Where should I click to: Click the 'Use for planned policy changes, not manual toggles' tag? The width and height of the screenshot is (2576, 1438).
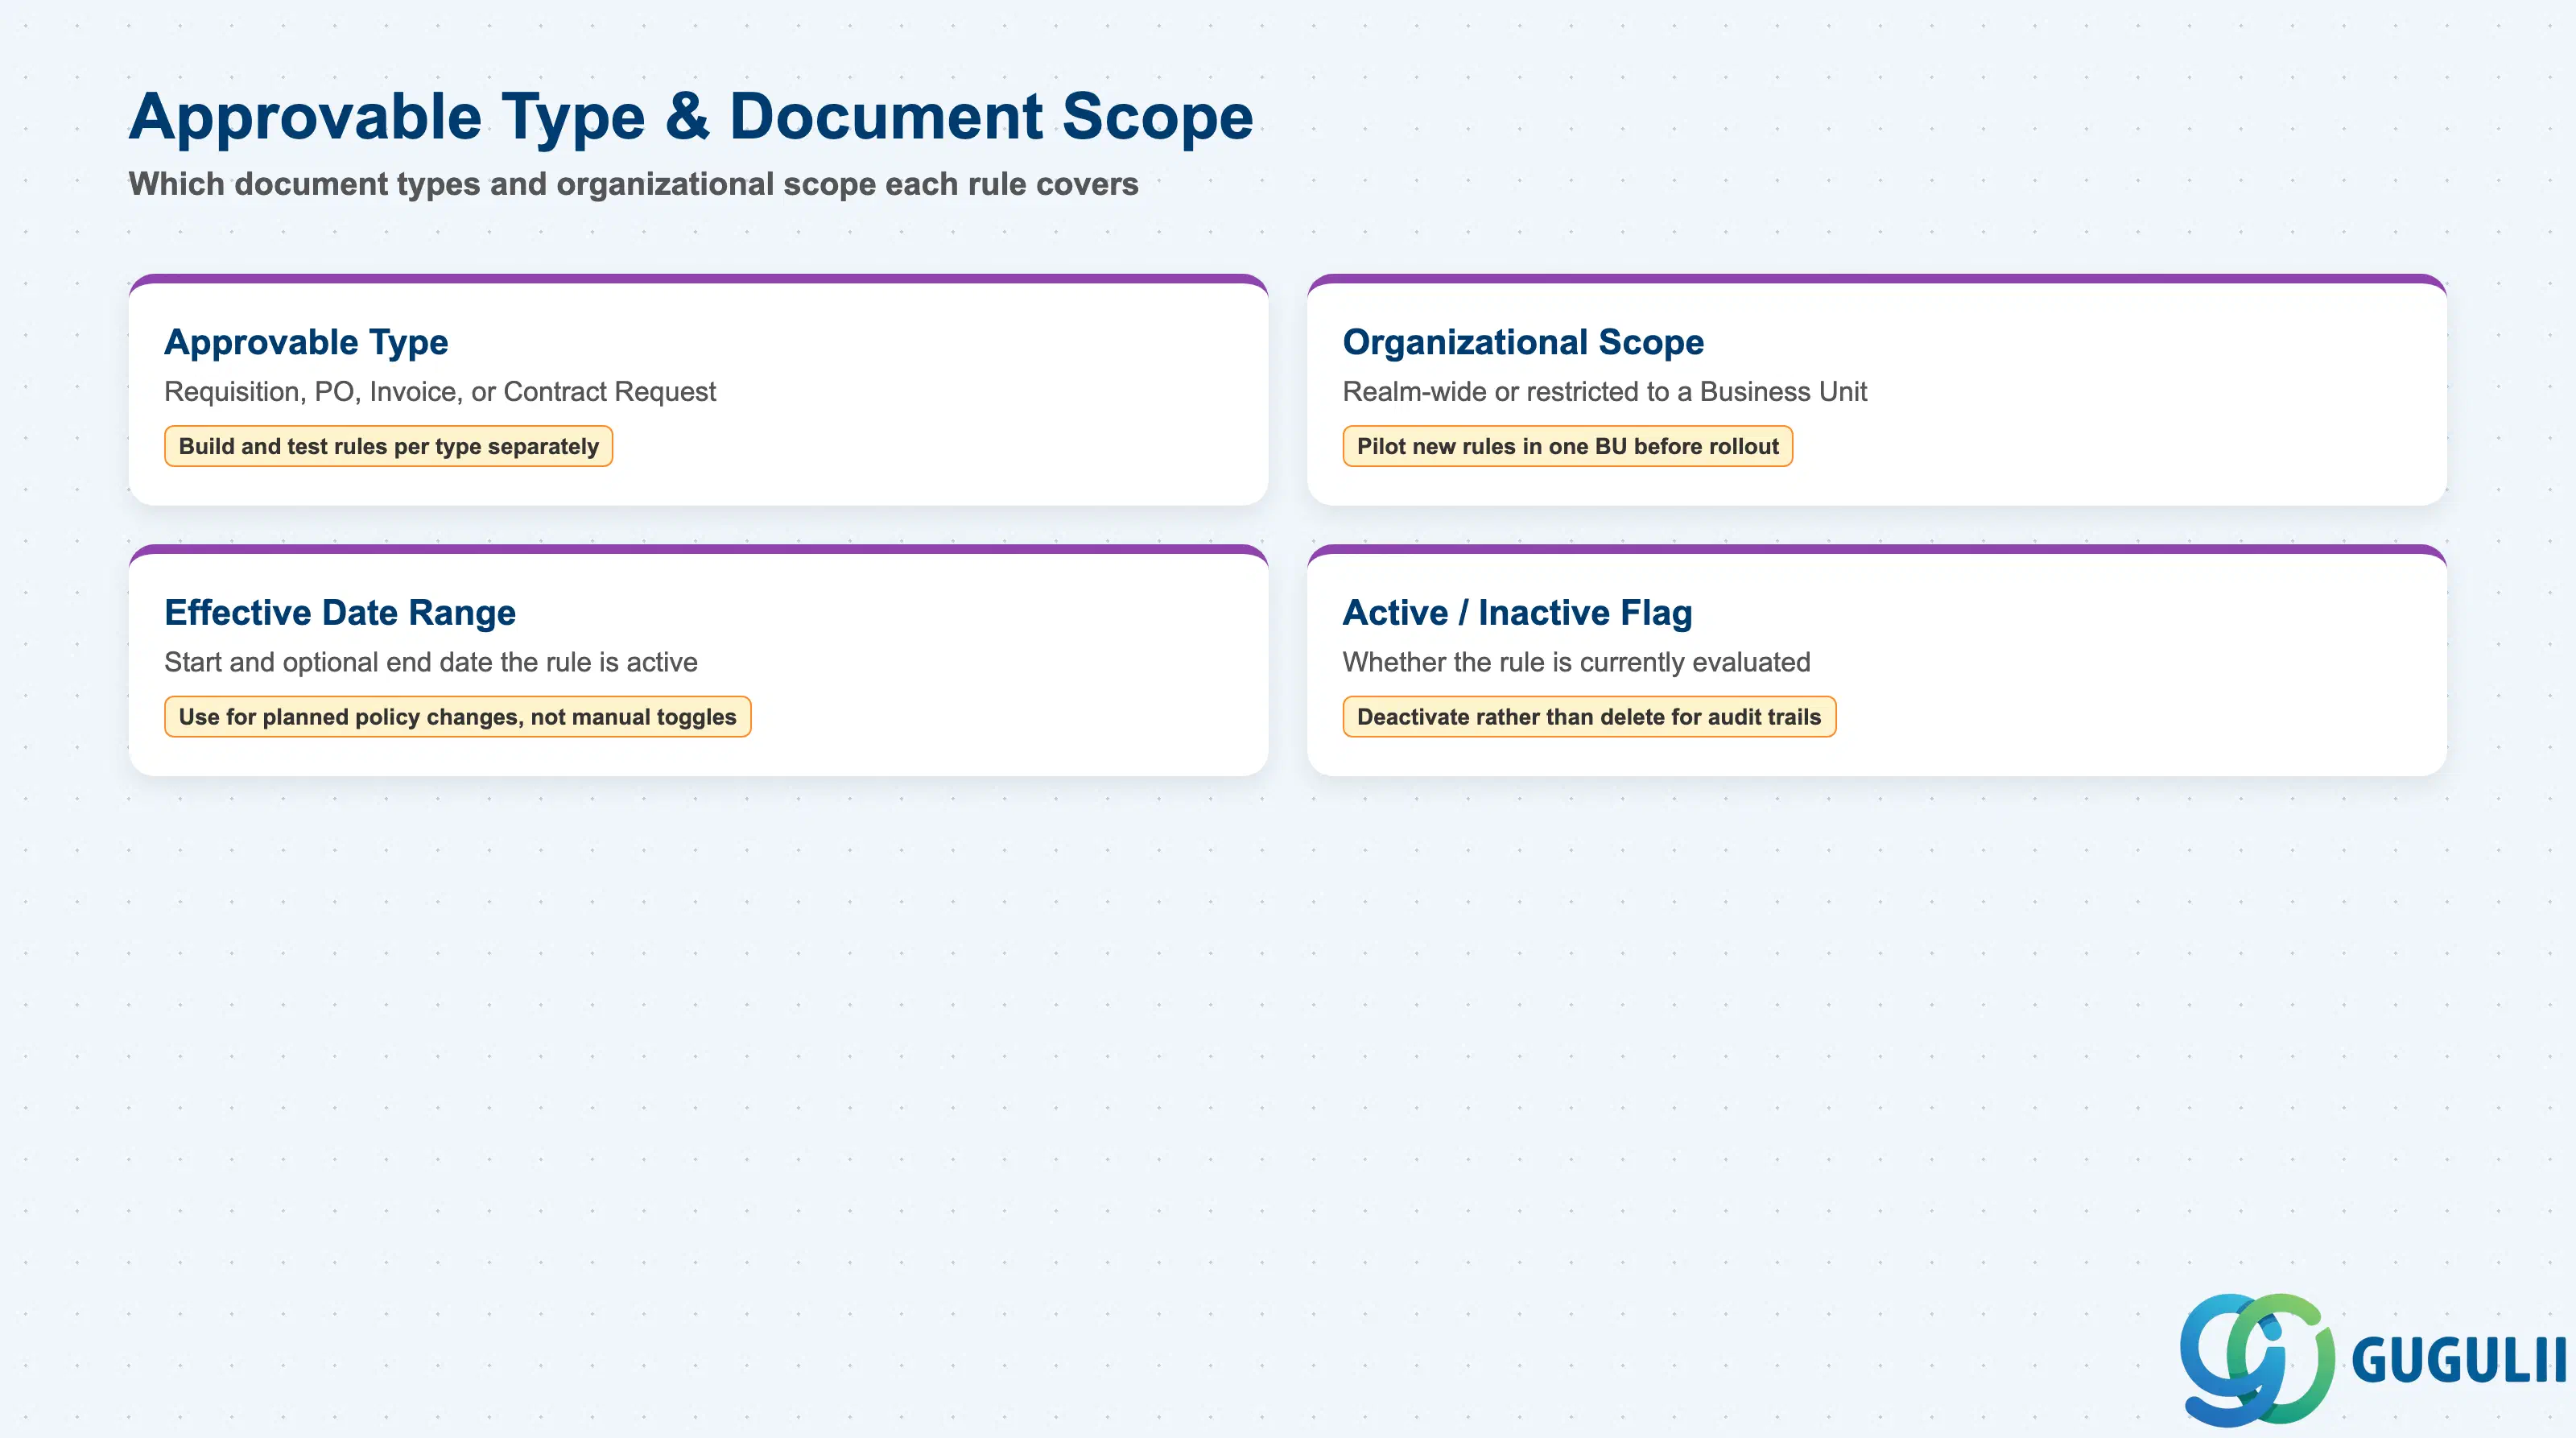457,717
